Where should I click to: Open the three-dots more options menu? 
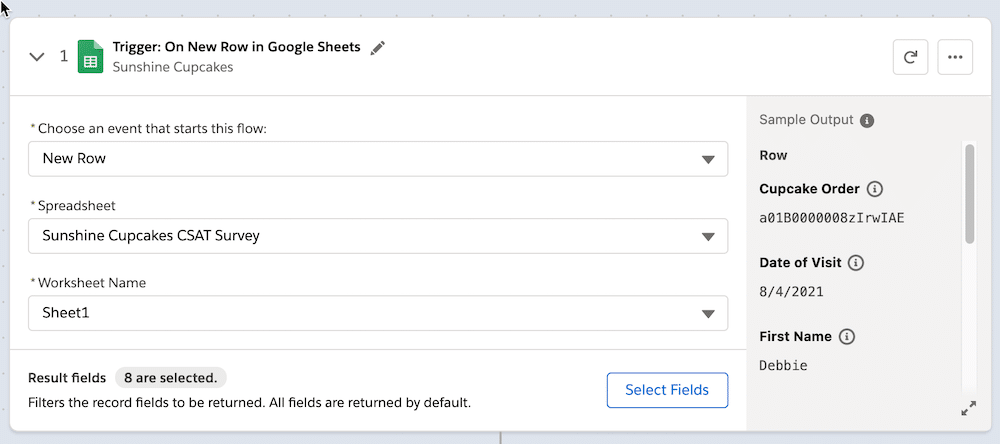pos(955,57)
